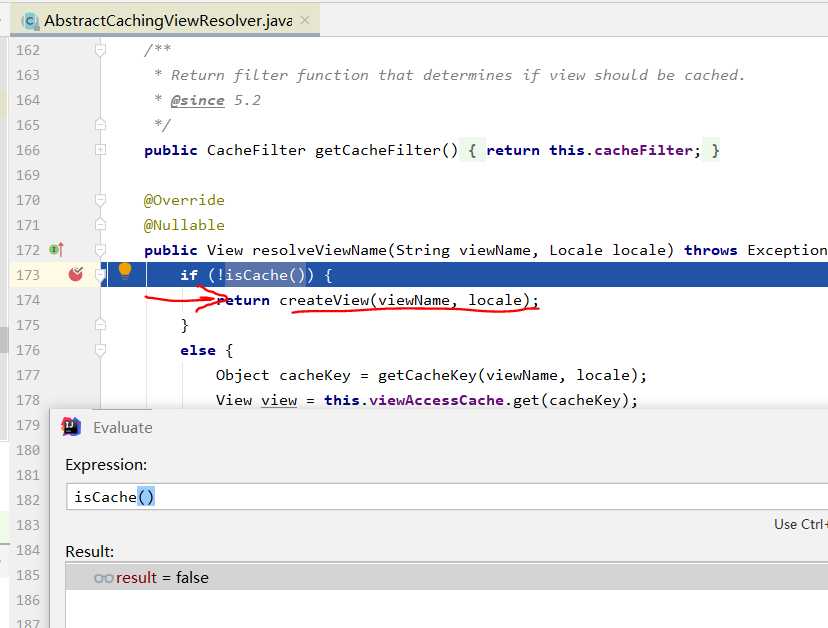Collapse the Javadoc comment at line 162

[x=100, y=50]
